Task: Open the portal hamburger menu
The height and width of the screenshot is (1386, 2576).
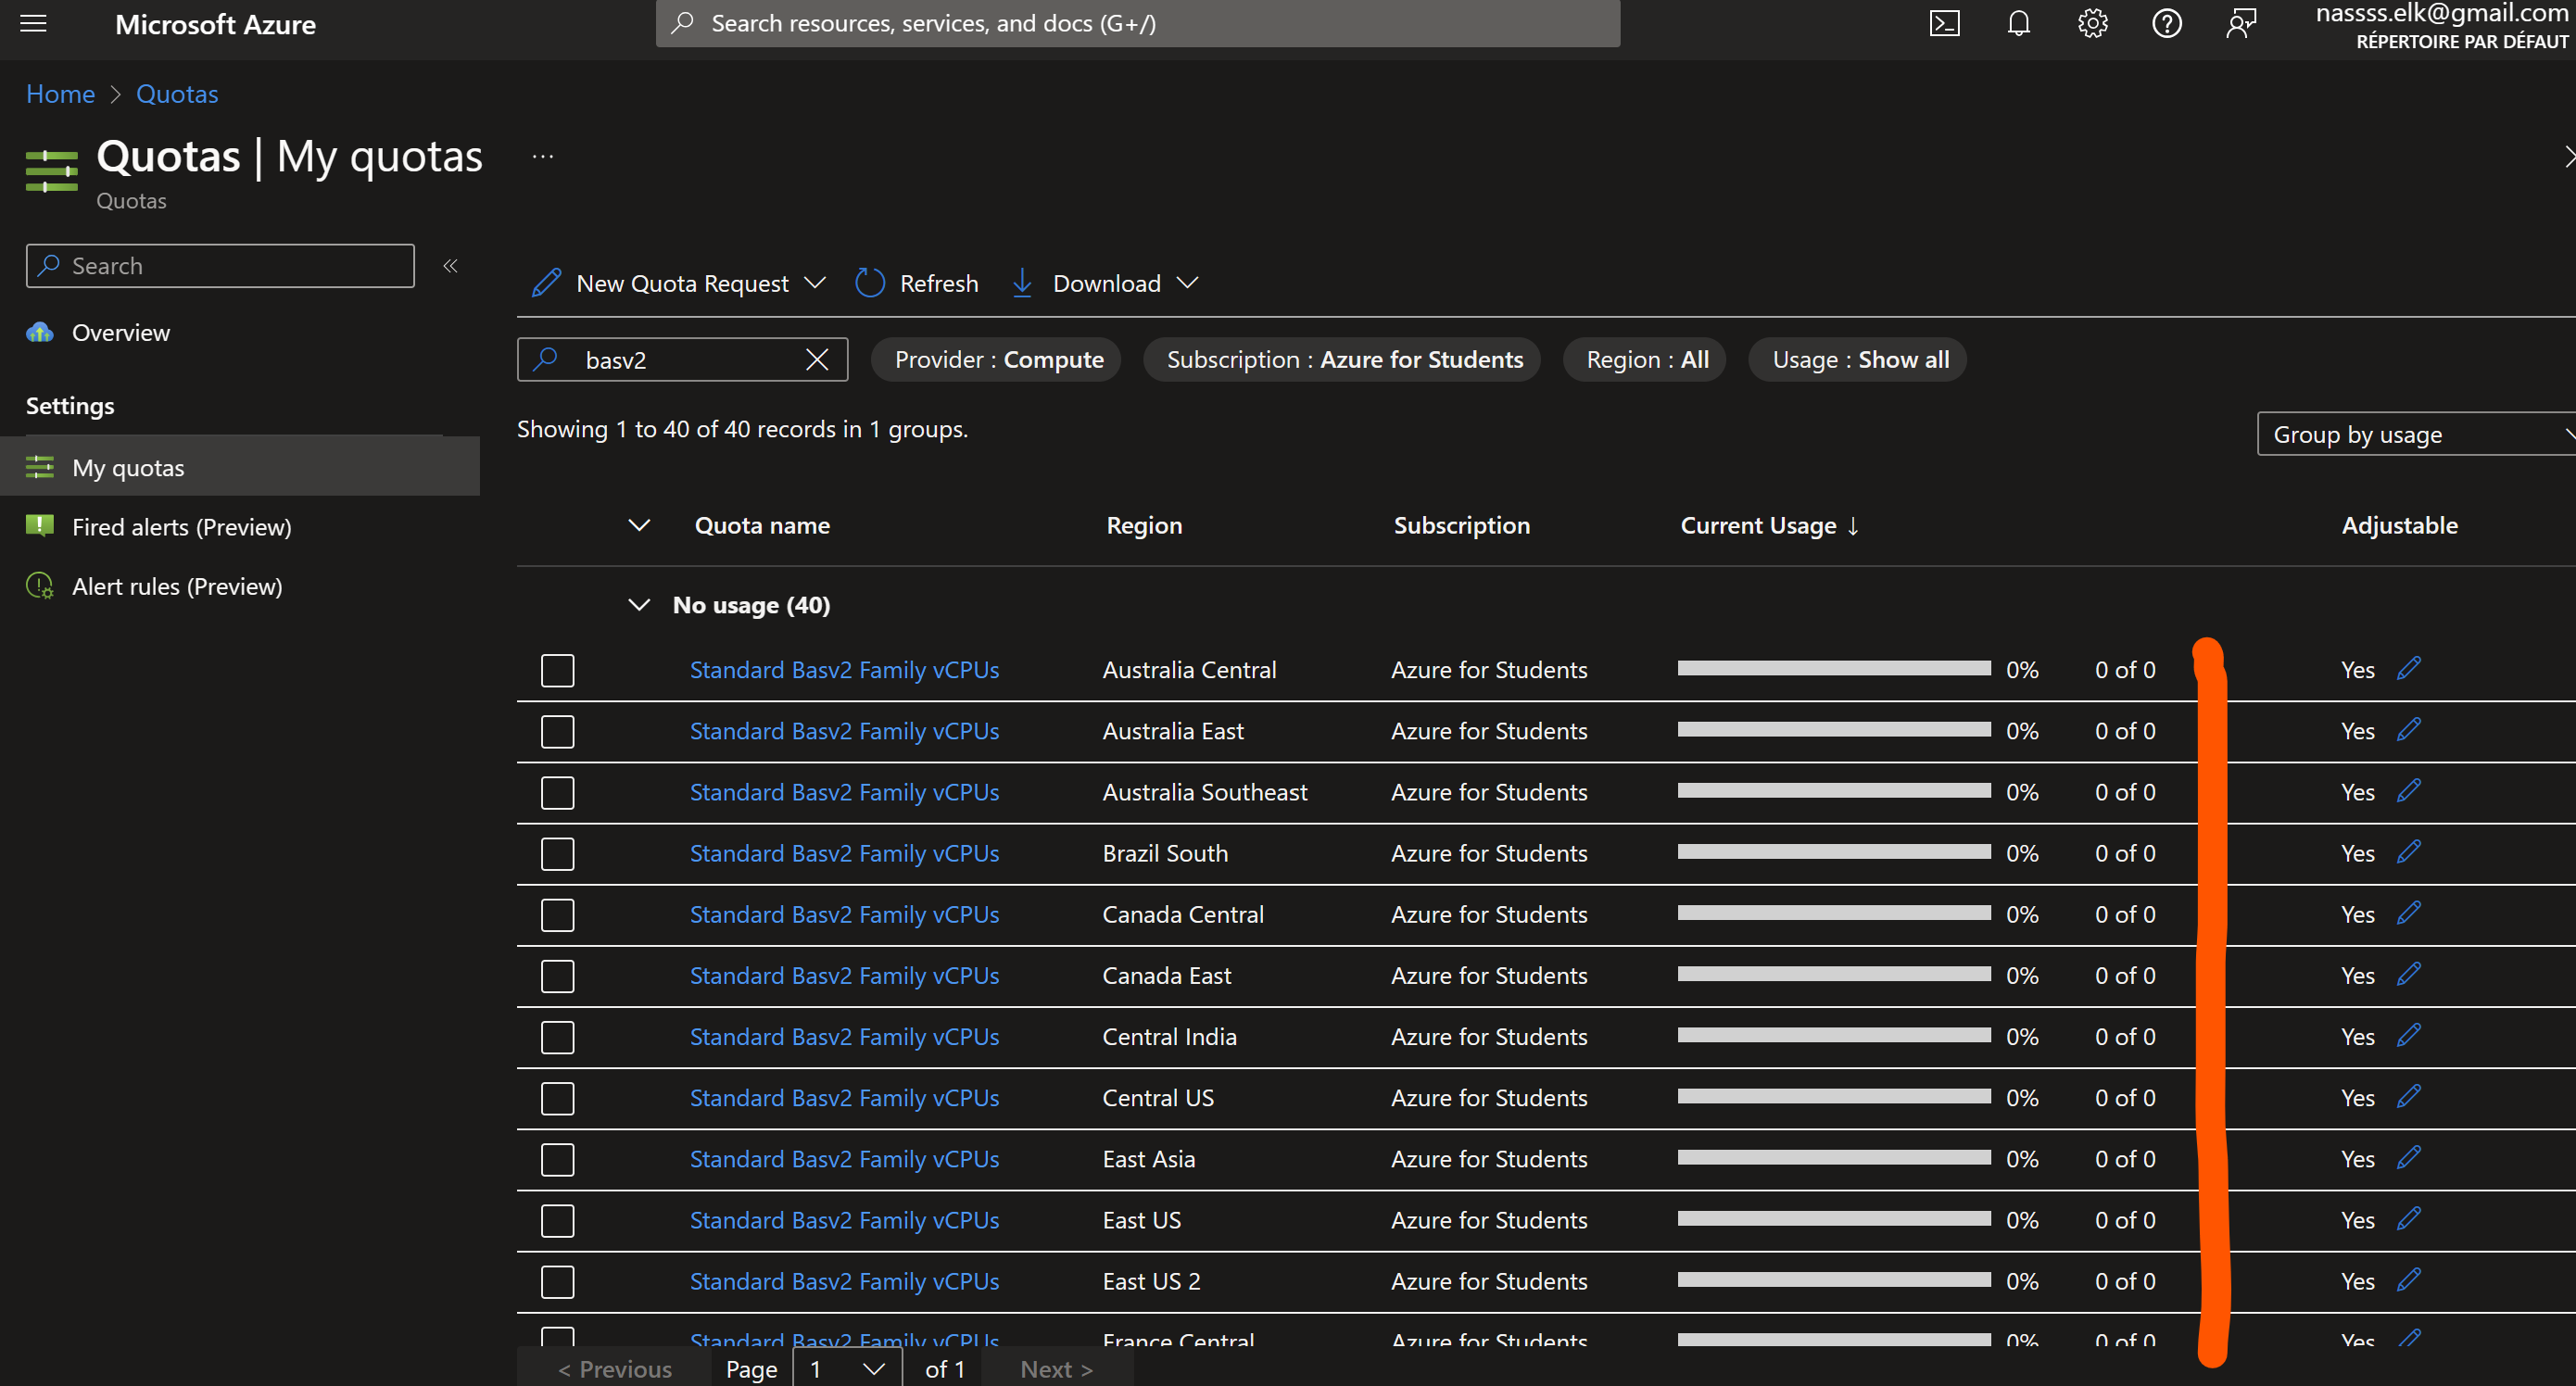Action: tap(33, 23)
